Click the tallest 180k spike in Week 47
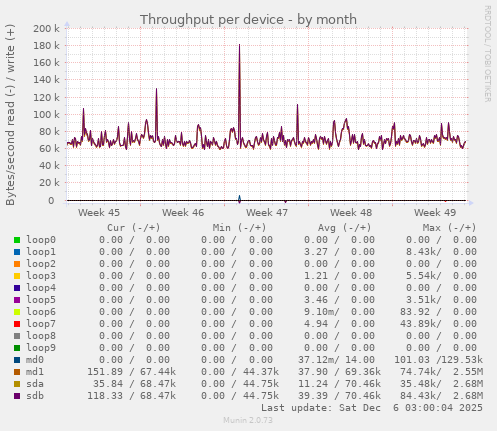497x431 pixels. click(239, 45)
